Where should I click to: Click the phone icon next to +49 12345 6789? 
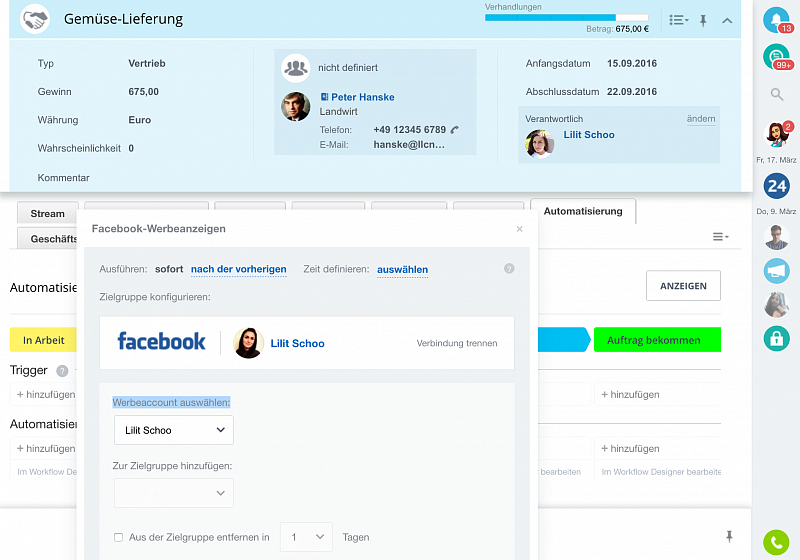pyautogui.click(x=454, y=130)
